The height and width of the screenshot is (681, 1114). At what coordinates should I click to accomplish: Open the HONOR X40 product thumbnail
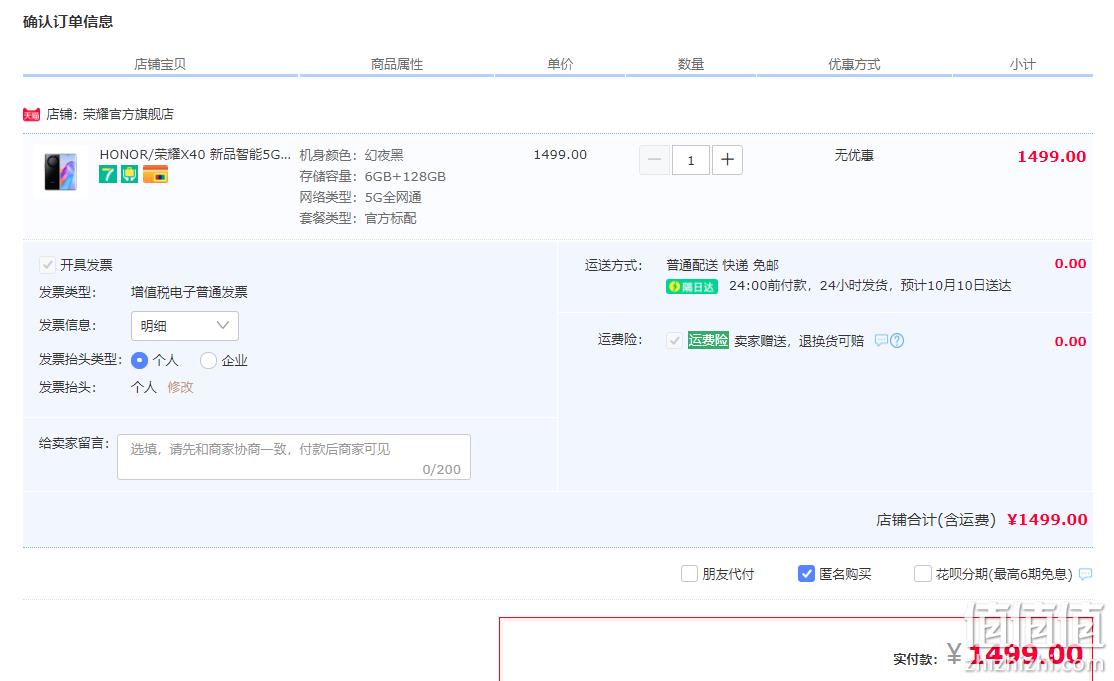(x=60, y=171)
